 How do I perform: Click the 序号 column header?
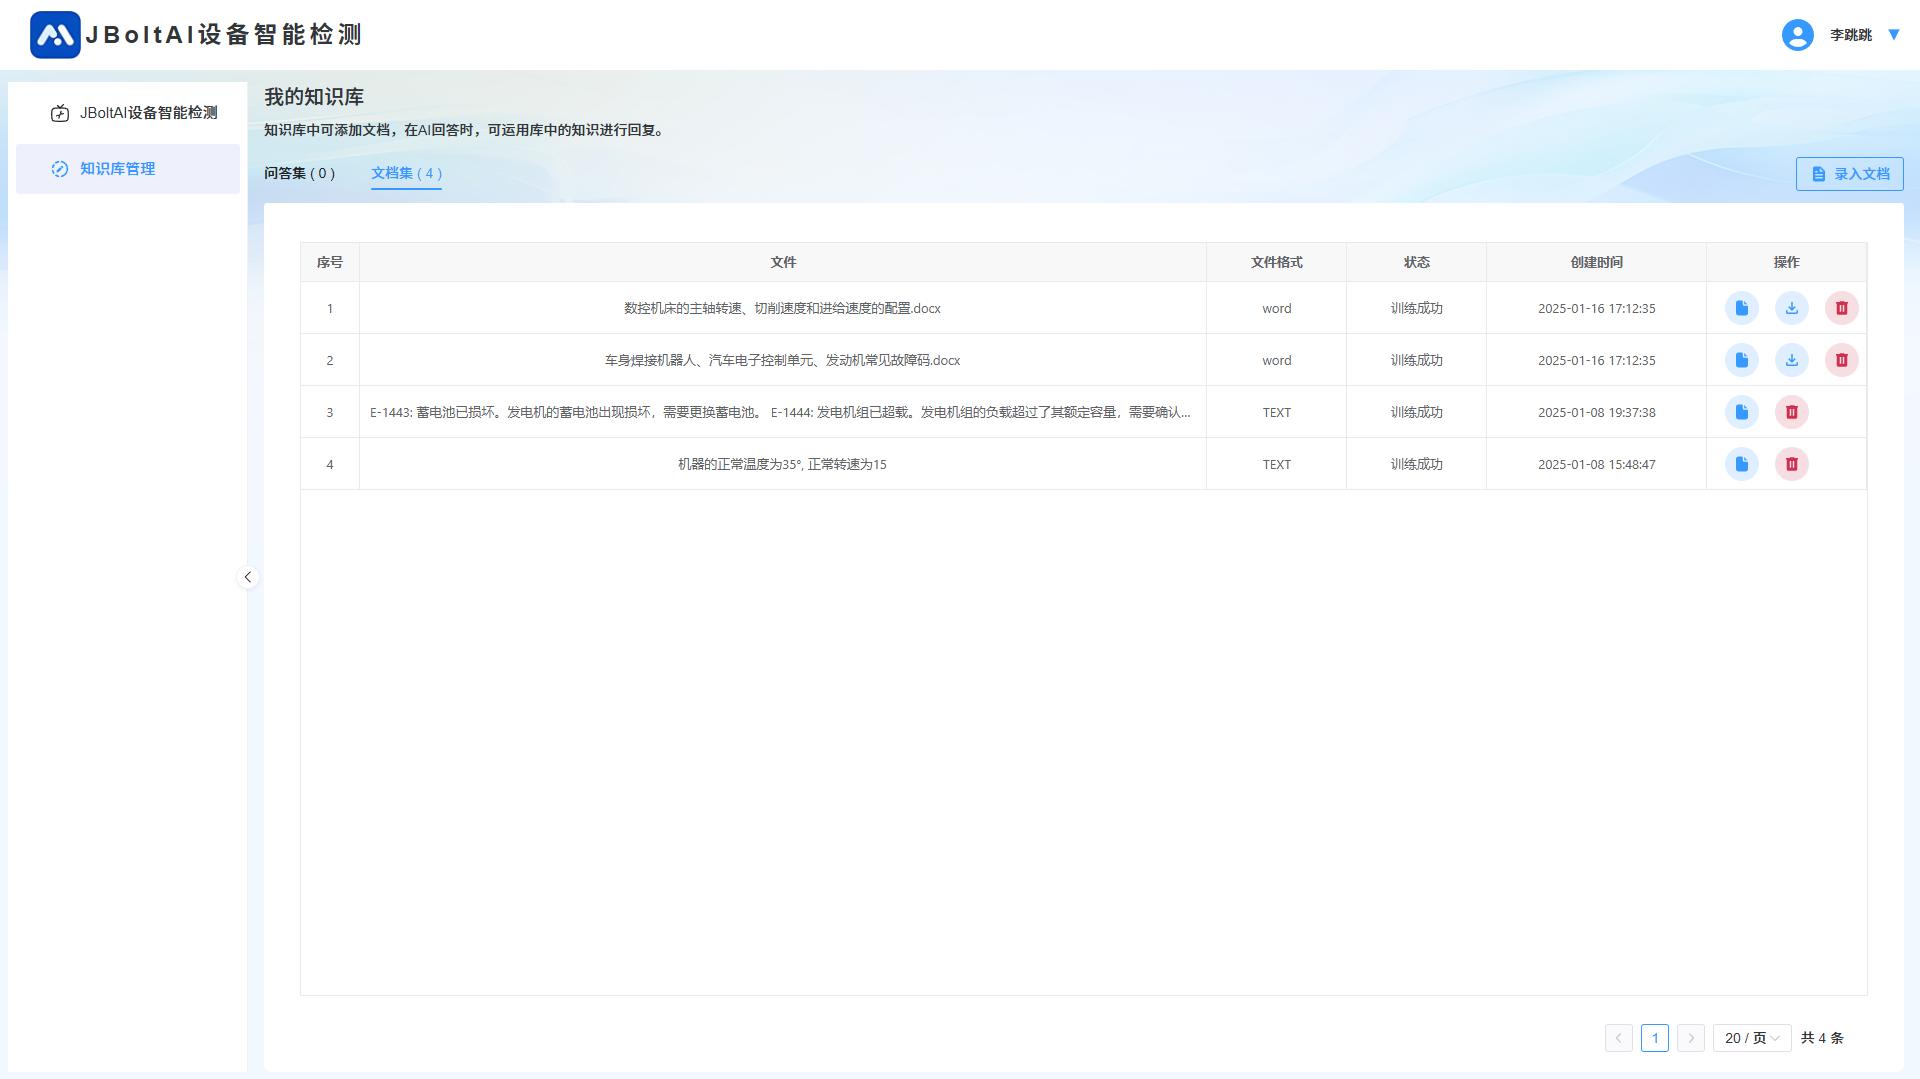[x=330, y=262]
